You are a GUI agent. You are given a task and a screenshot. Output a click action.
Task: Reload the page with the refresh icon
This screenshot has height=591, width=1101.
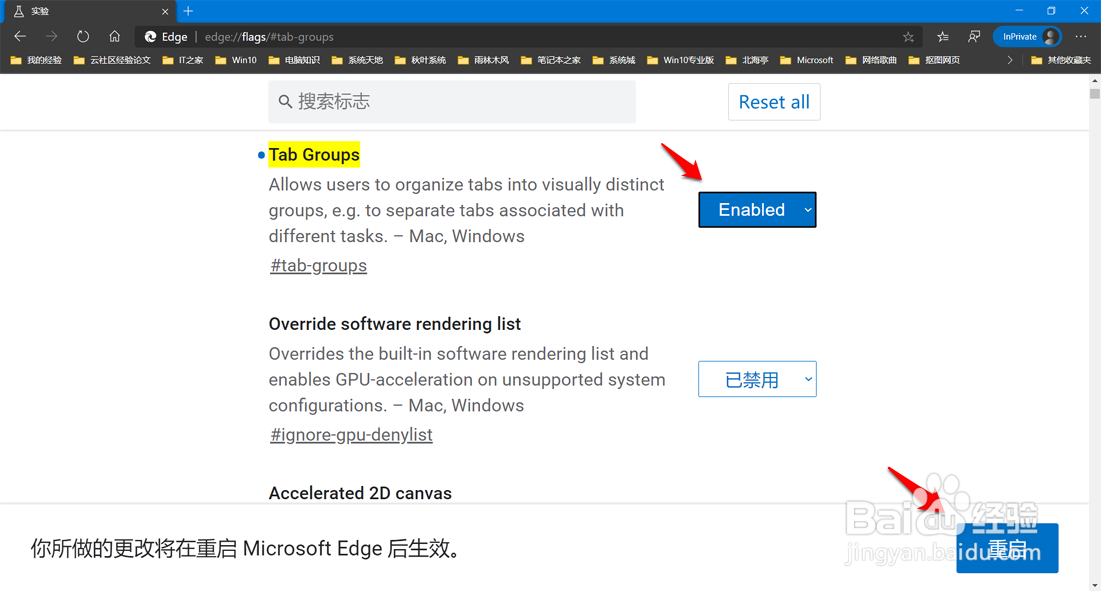83,36
